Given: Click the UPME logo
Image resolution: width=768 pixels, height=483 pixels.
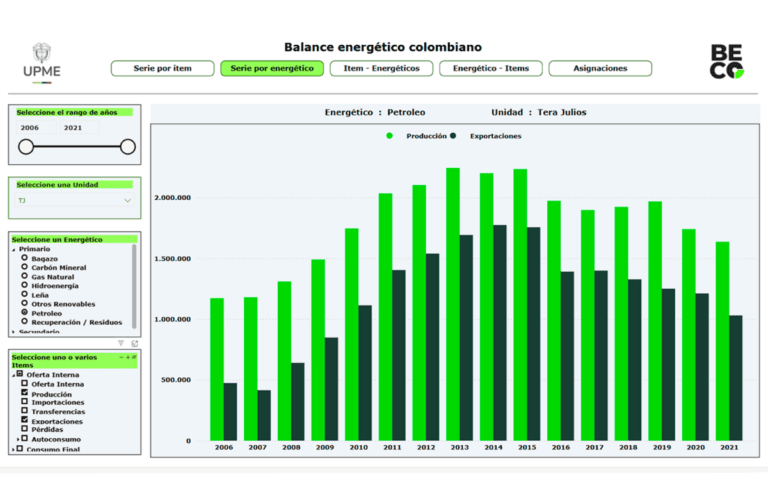Looking at the screenshot, I should tap(41, 61).
